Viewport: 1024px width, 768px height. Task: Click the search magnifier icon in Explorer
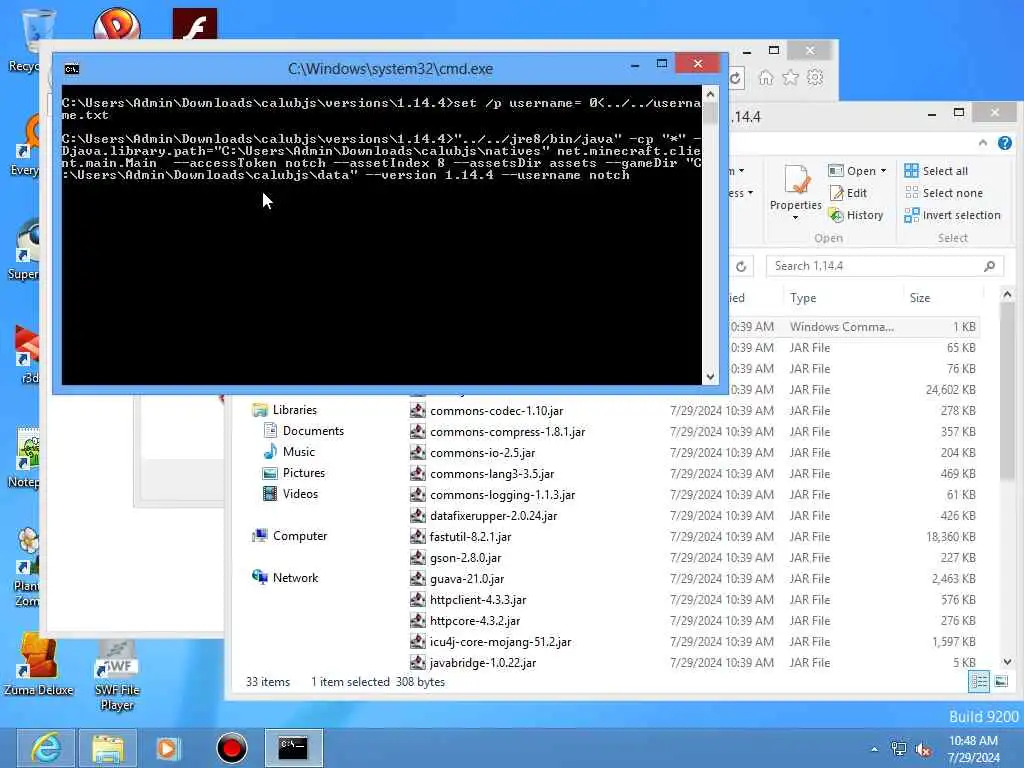[990, 266]
